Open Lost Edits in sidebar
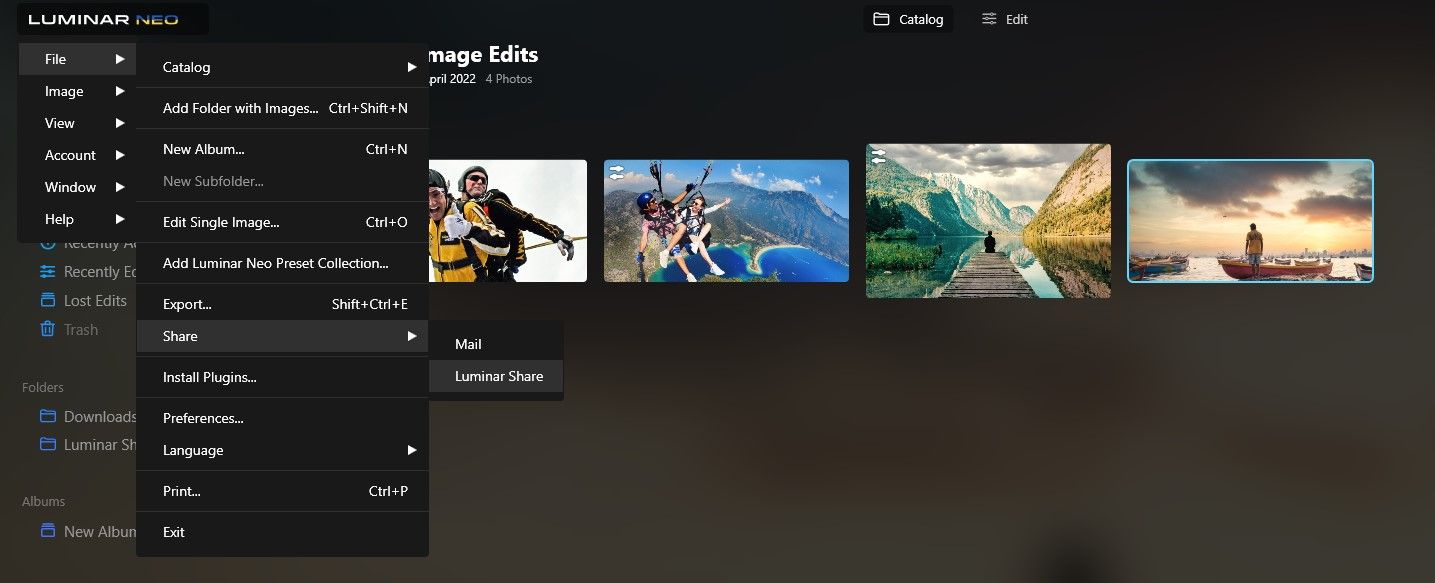Screen dimensions: 1435x583 coord(95,301)
